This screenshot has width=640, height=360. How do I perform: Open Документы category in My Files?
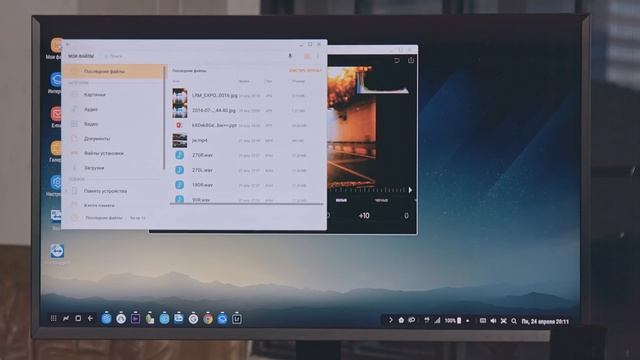113,138
